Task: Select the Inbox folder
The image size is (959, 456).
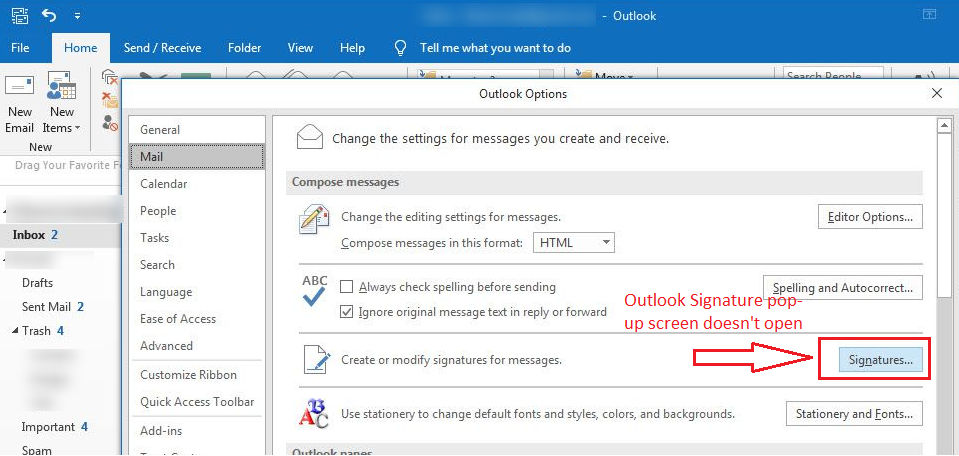Action: pyautogui.click(x=29, y=235)
